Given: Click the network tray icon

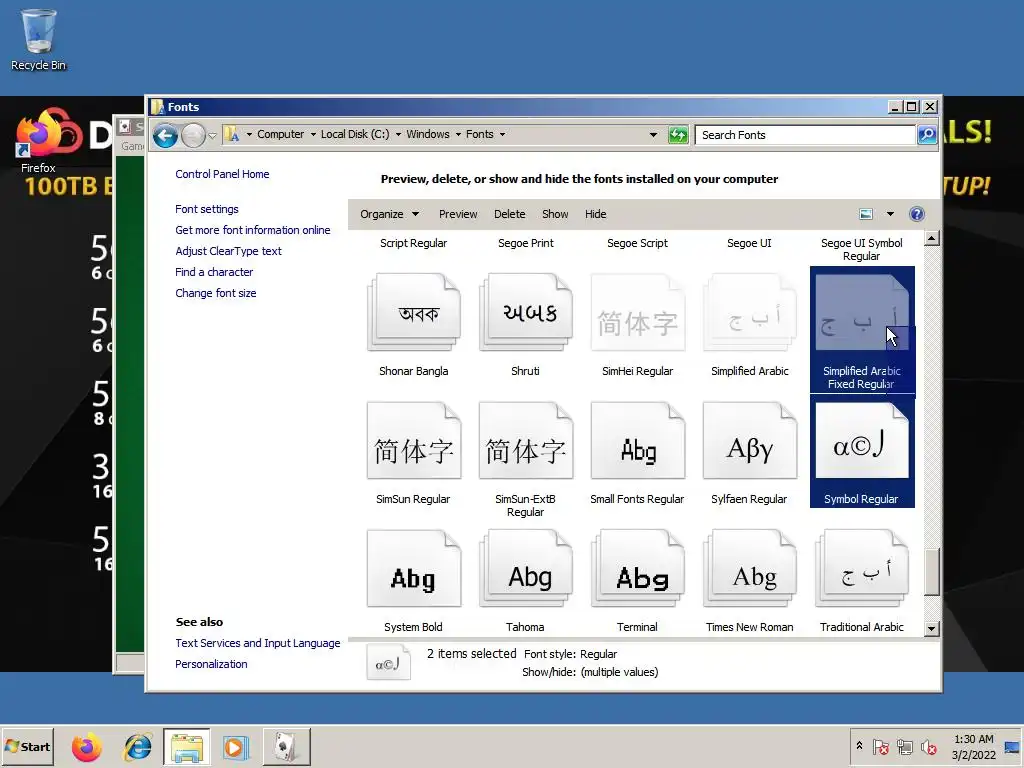Looking at the screenshot, I should coord(904,747).
